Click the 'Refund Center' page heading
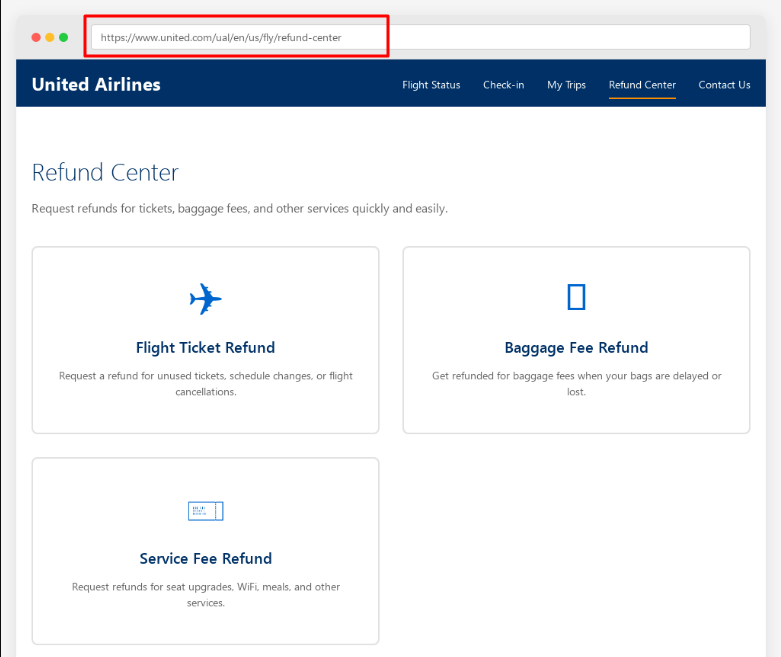Image resolution: width=781 pixels, height=657 pixels. 105,172
